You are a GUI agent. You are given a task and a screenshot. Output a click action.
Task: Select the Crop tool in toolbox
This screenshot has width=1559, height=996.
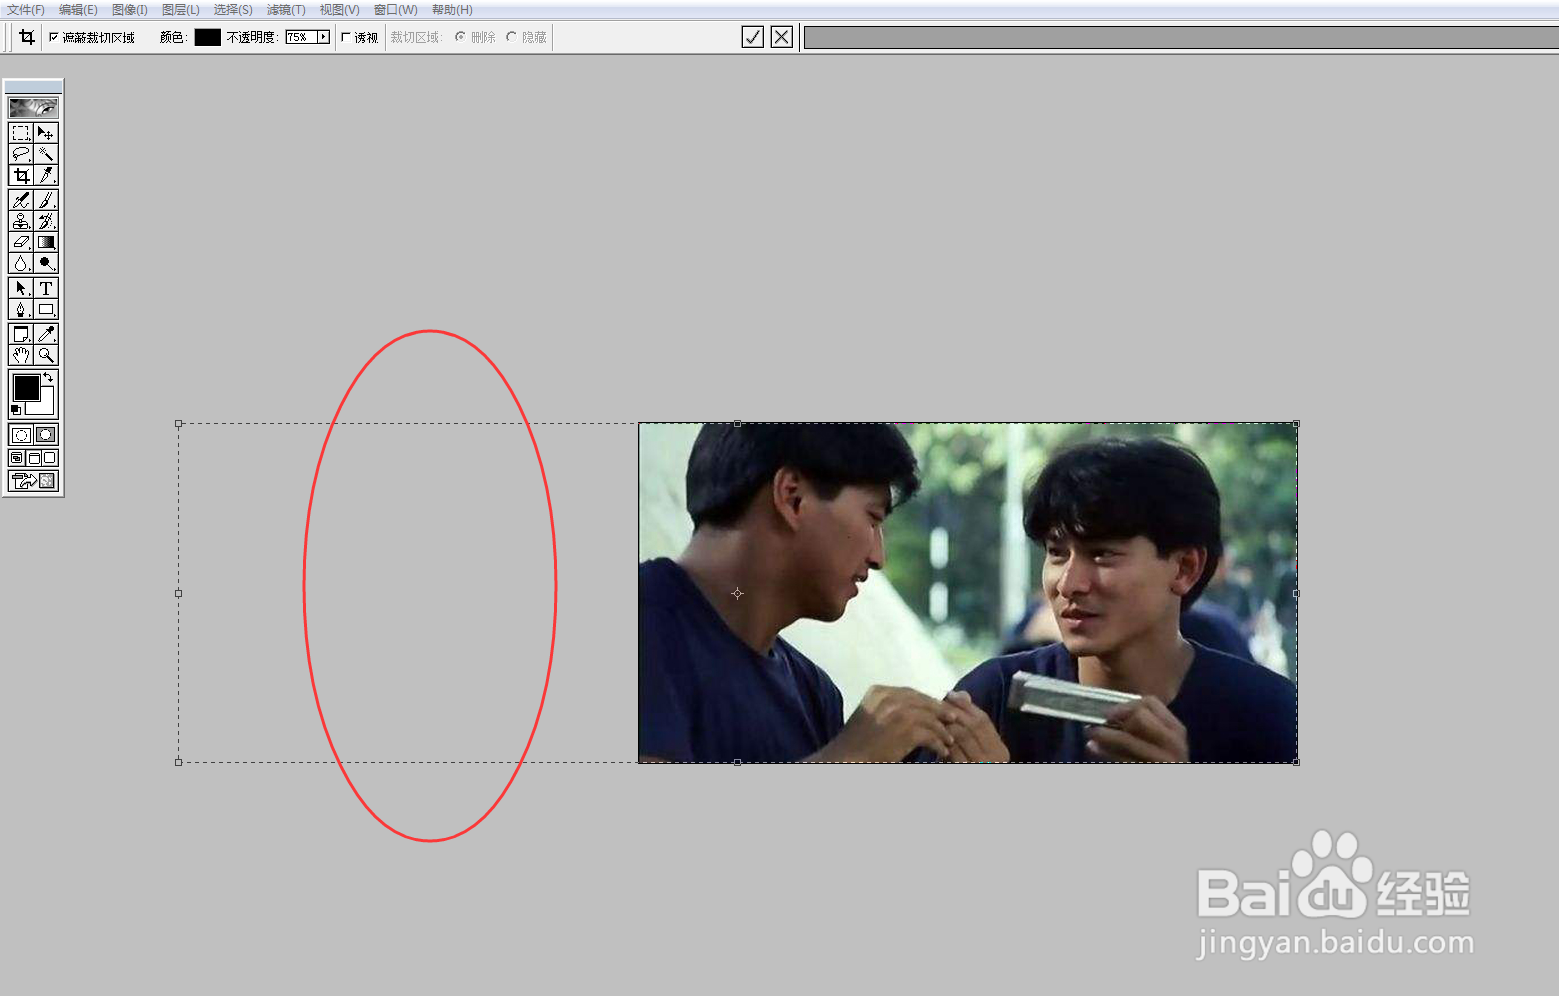(x=21, y=175)
